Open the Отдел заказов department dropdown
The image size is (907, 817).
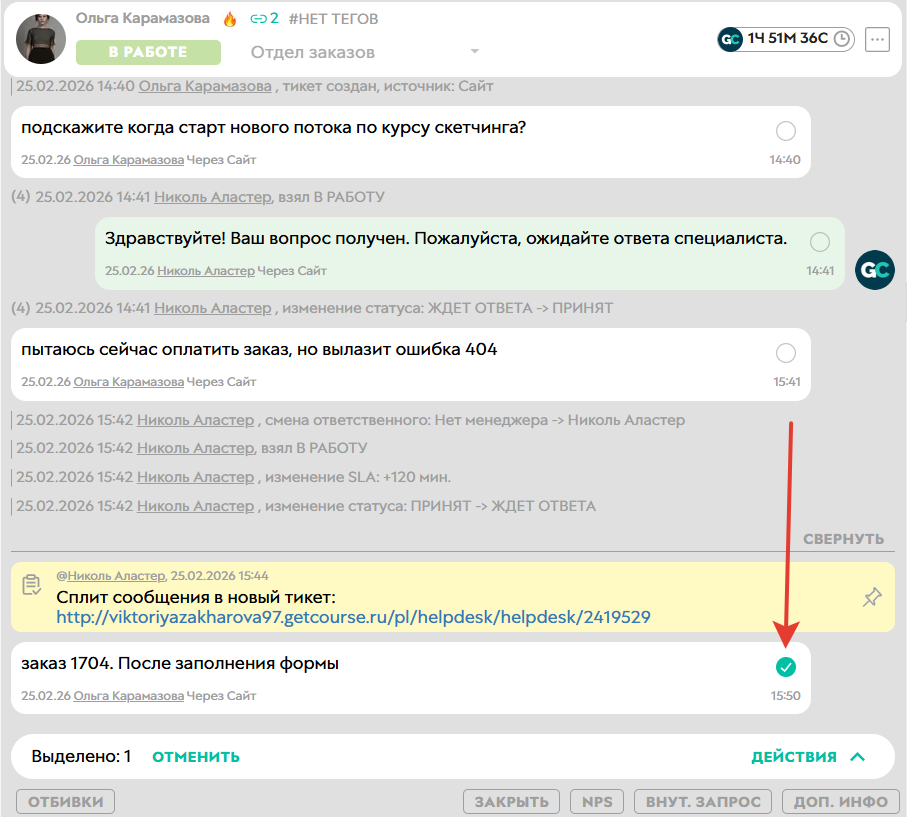click(364, 52)
